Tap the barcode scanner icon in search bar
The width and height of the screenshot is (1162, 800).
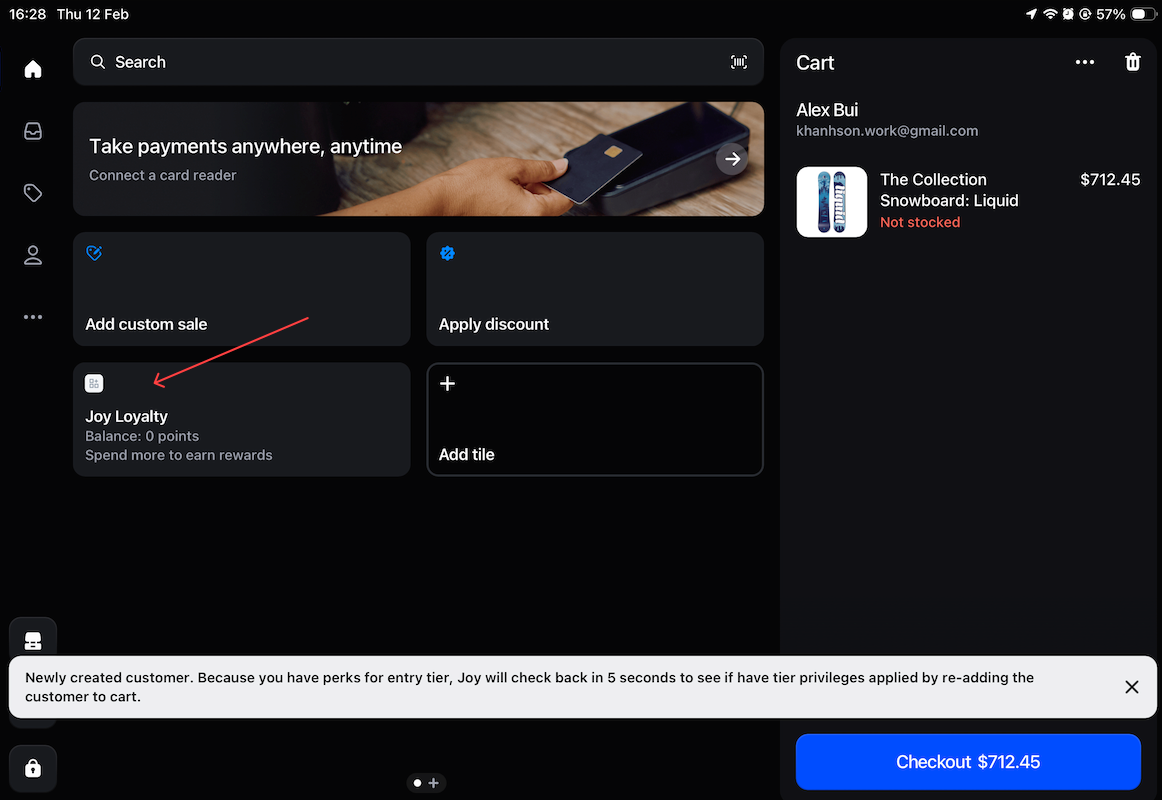(x=738, y=62)
